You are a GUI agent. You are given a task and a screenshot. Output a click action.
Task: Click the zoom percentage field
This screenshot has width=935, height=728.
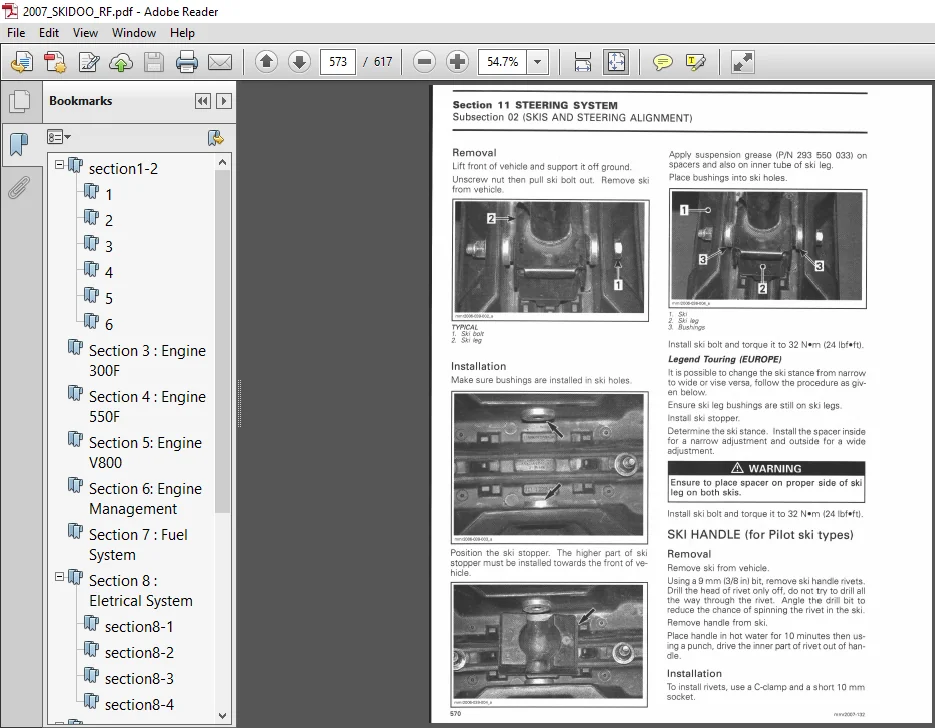coord(502,61)
